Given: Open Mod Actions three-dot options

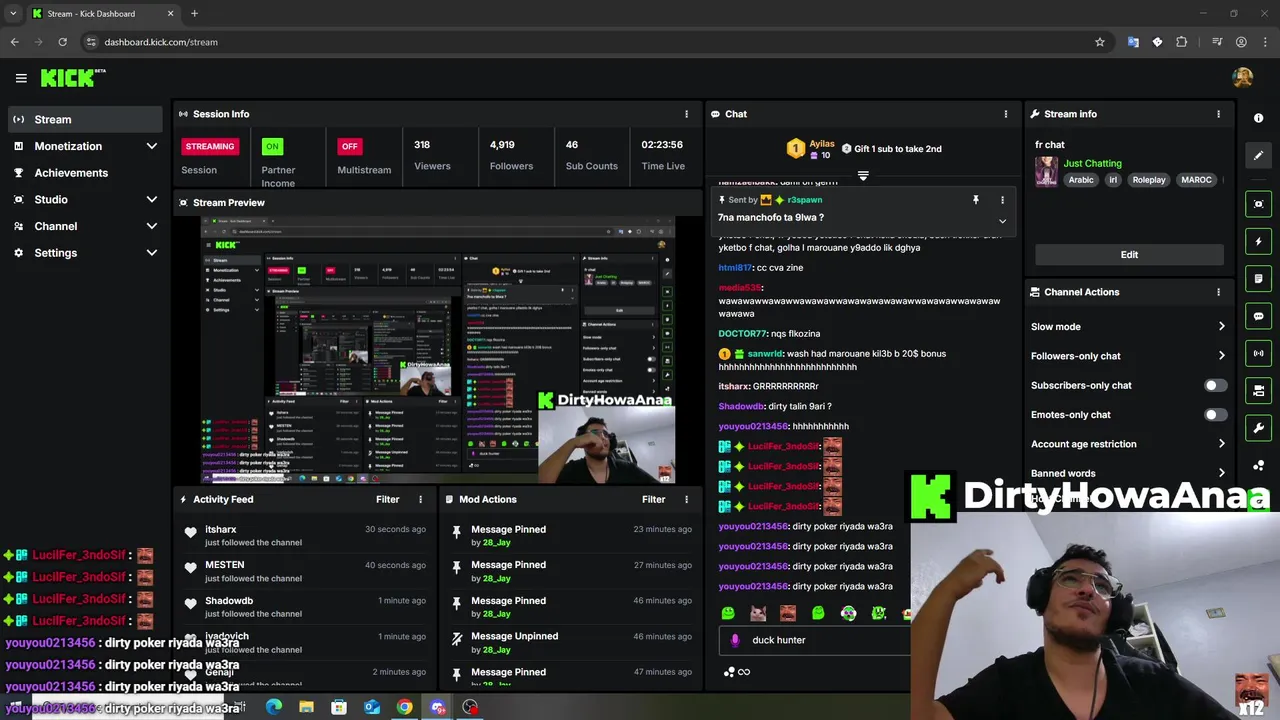Looking at the screenshot, I should 686,499.
